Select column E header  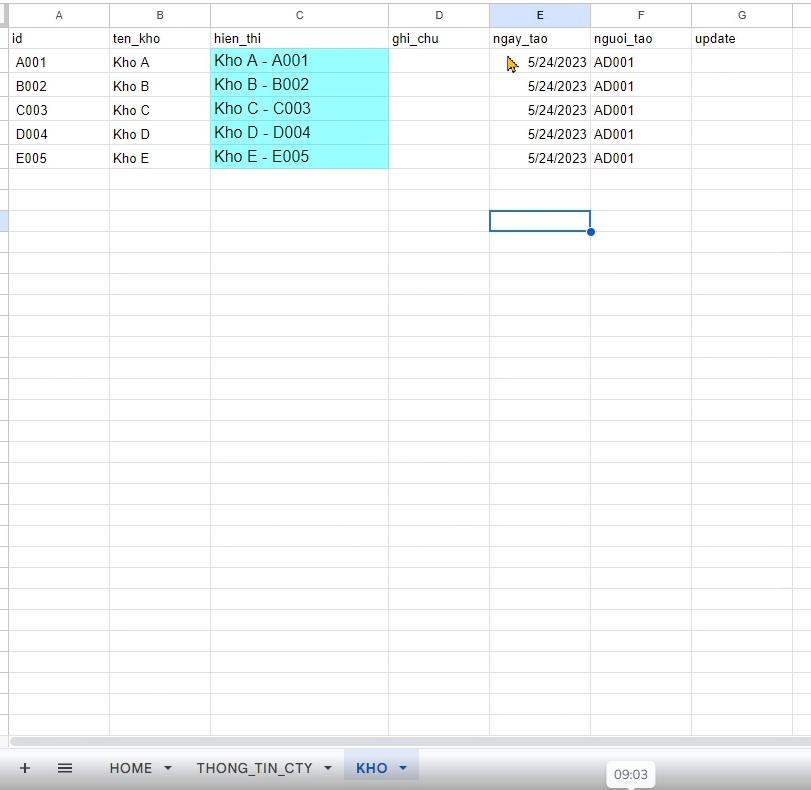(540, 16)
